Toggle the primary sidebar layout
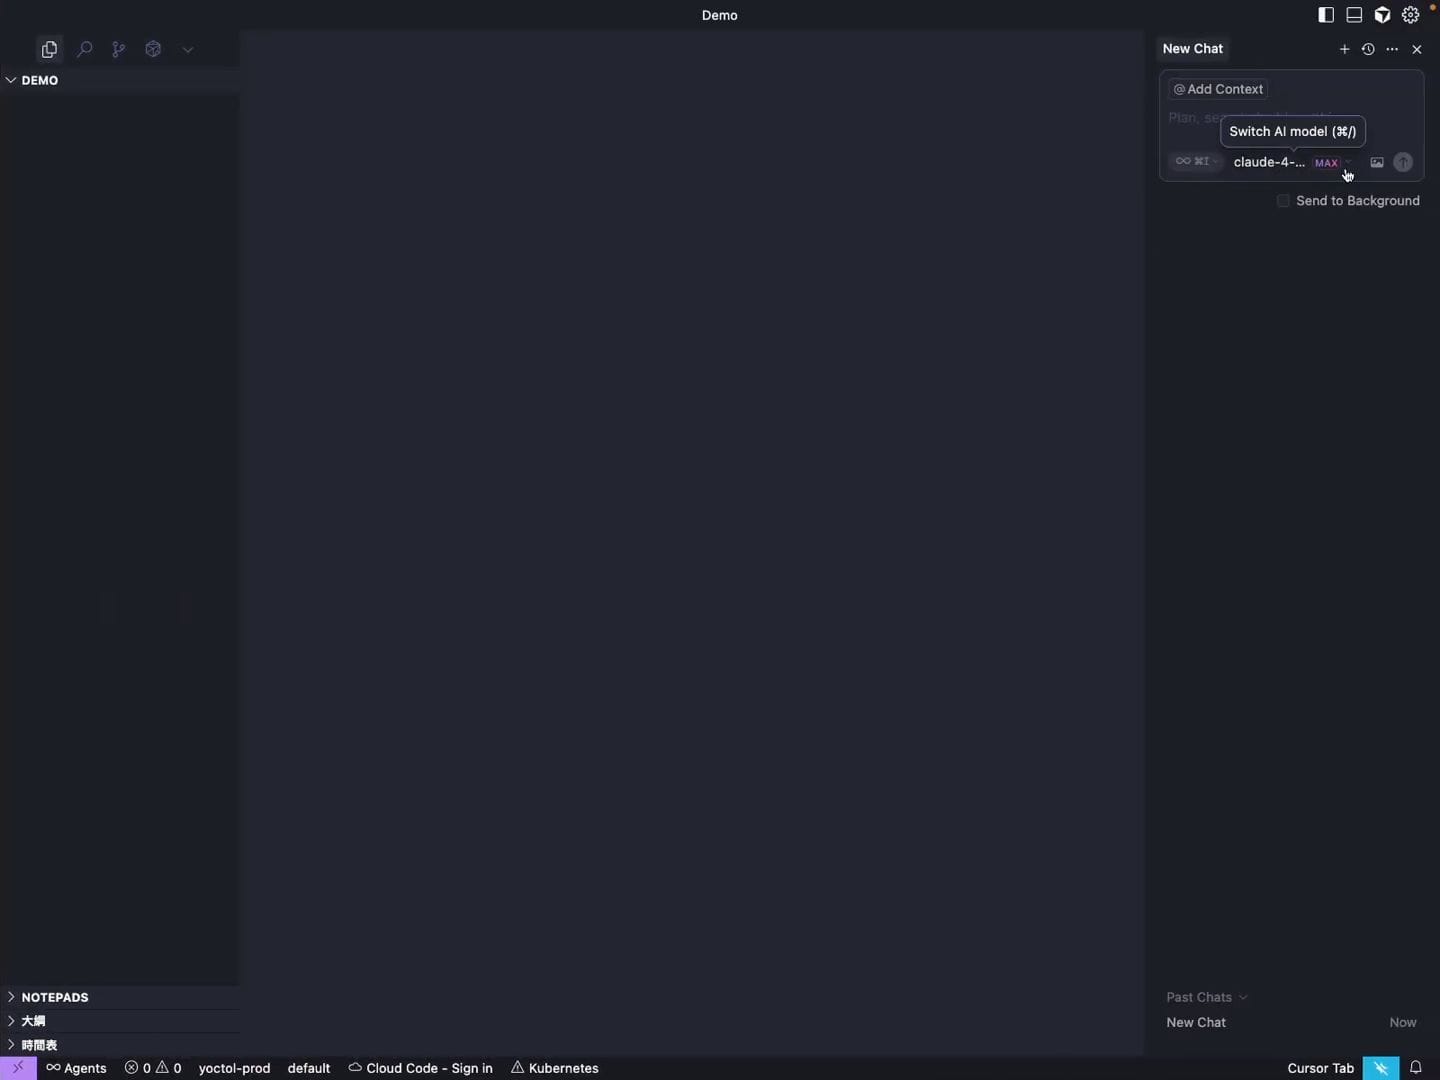This screenshot has width=1440, height=1080. tap(1326, 15)
